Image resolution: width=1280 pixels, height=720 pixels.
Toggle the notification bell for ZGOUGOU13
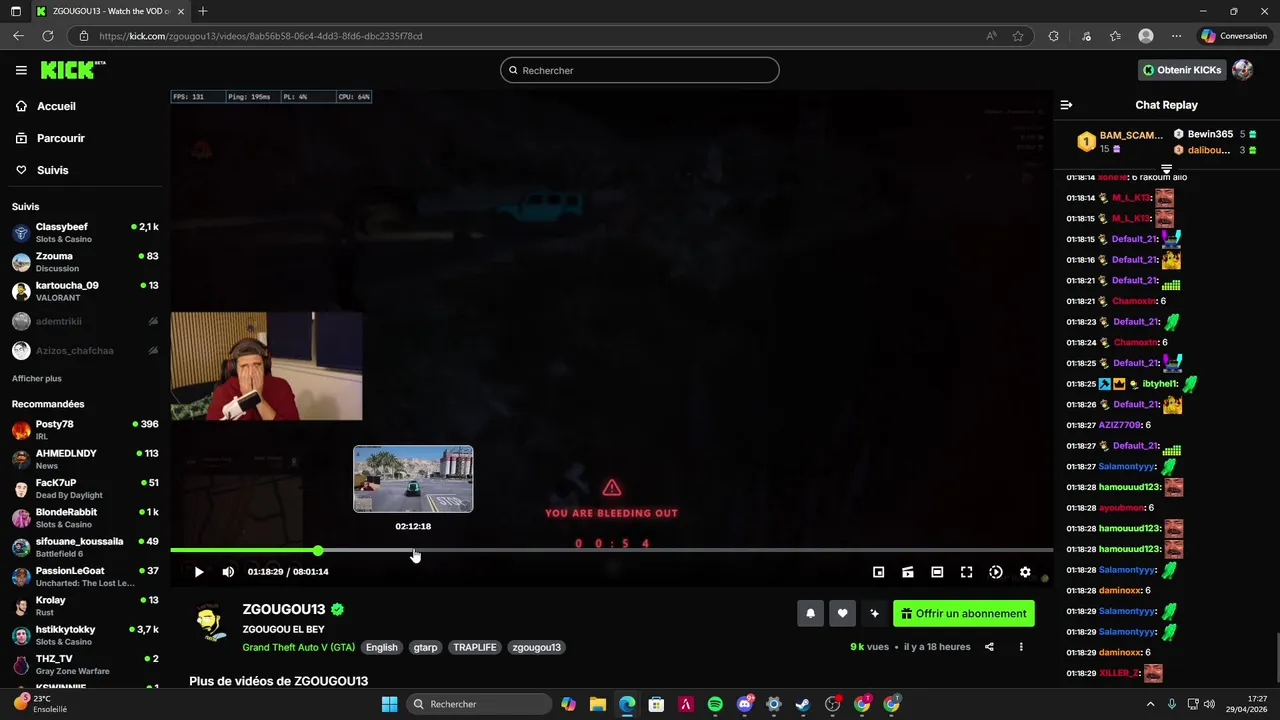point(811,614)
